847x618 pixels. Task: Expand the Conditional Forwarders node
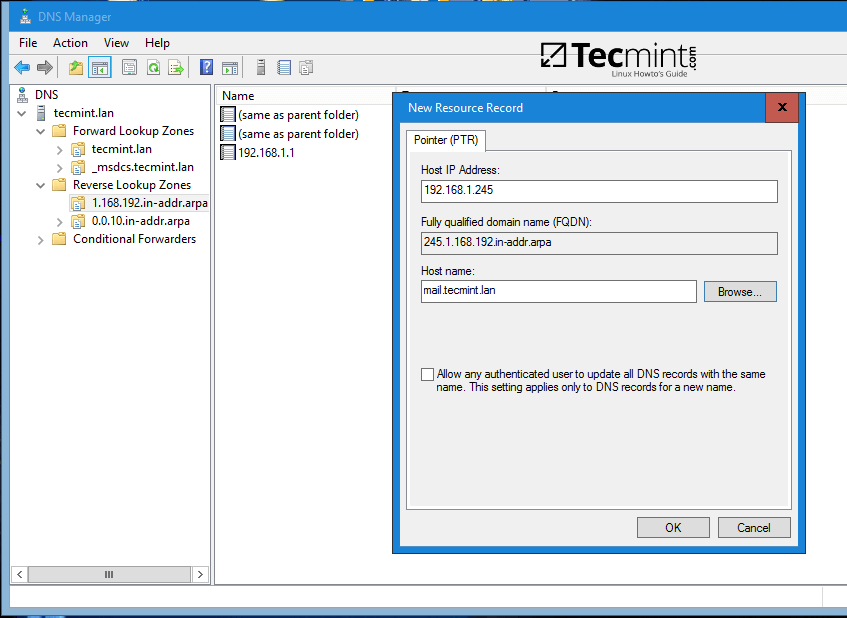point(40,239)
